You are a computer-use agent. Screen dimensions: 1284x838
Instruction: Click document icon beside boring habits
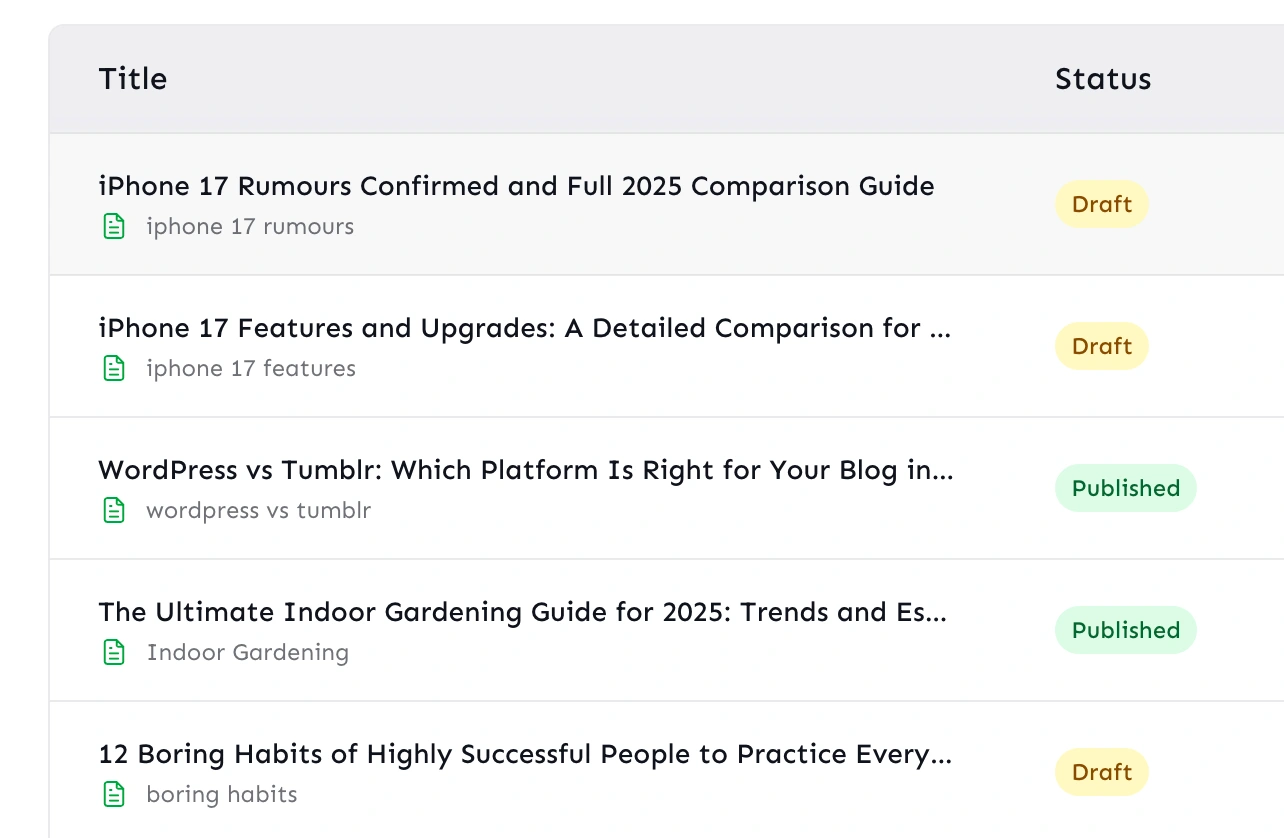[x=115, y=795]
